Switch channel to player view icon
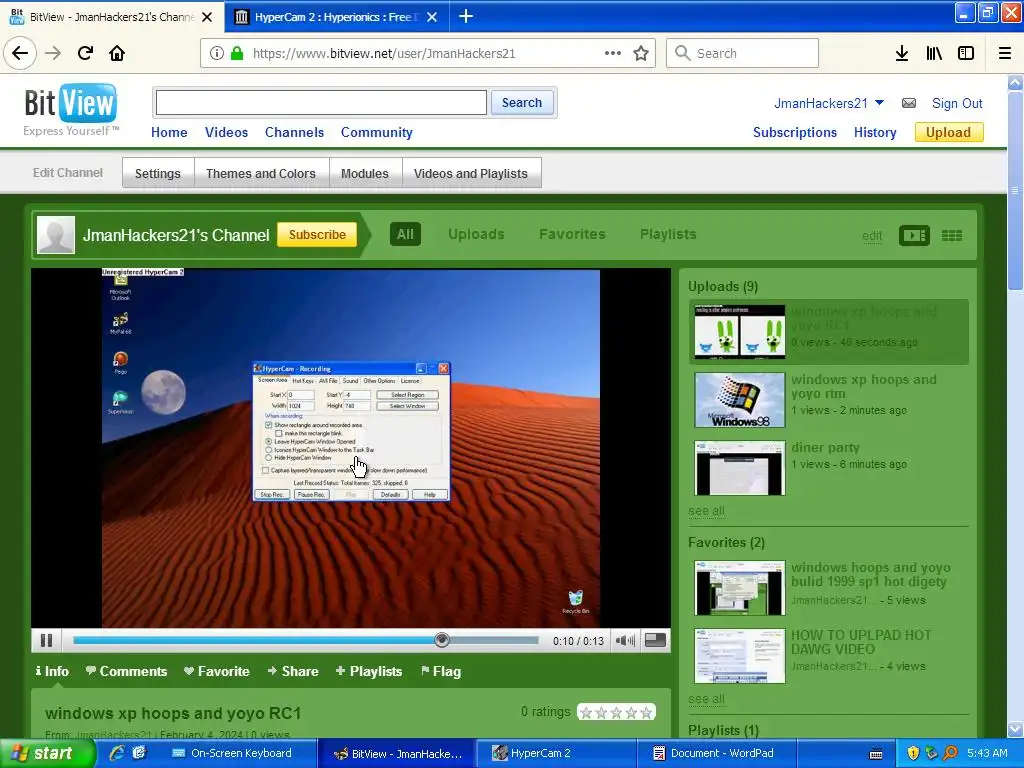Viewport: 1024px width, 768px height. click(914, 236)
